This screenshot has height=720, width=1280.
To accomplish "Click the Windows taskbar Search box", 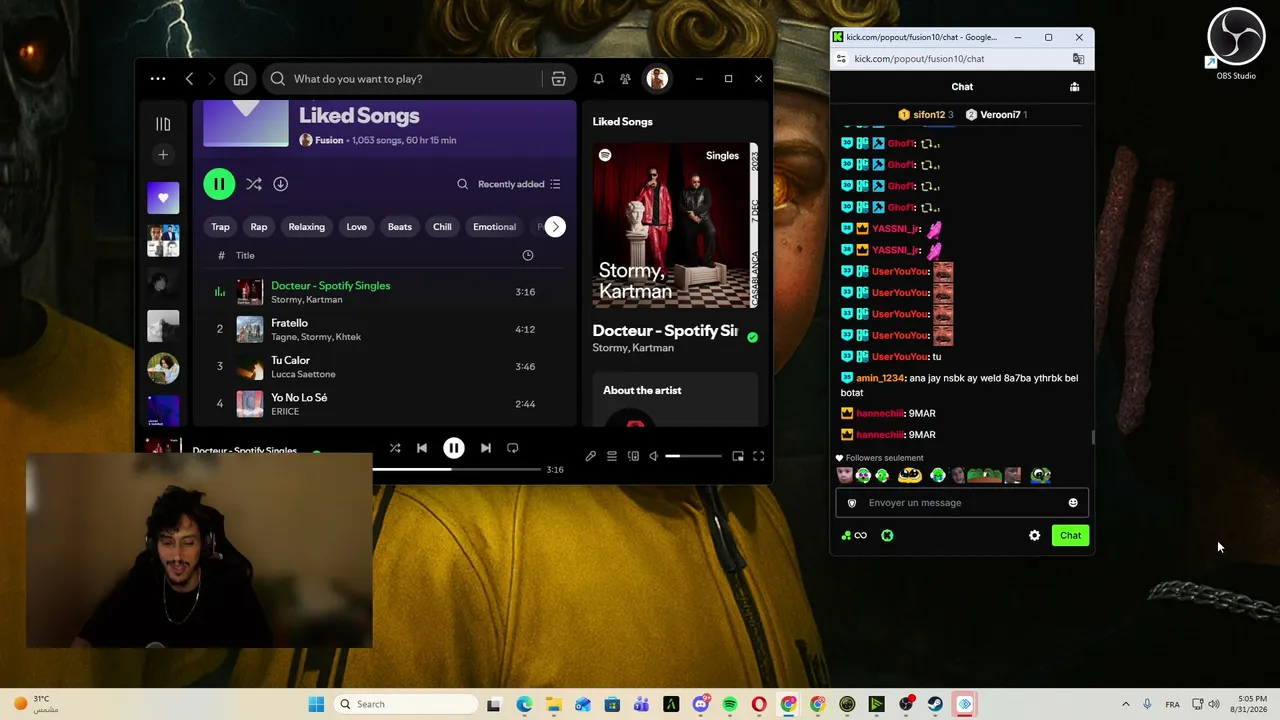I will pyautogui.click(x=404, y=704).
